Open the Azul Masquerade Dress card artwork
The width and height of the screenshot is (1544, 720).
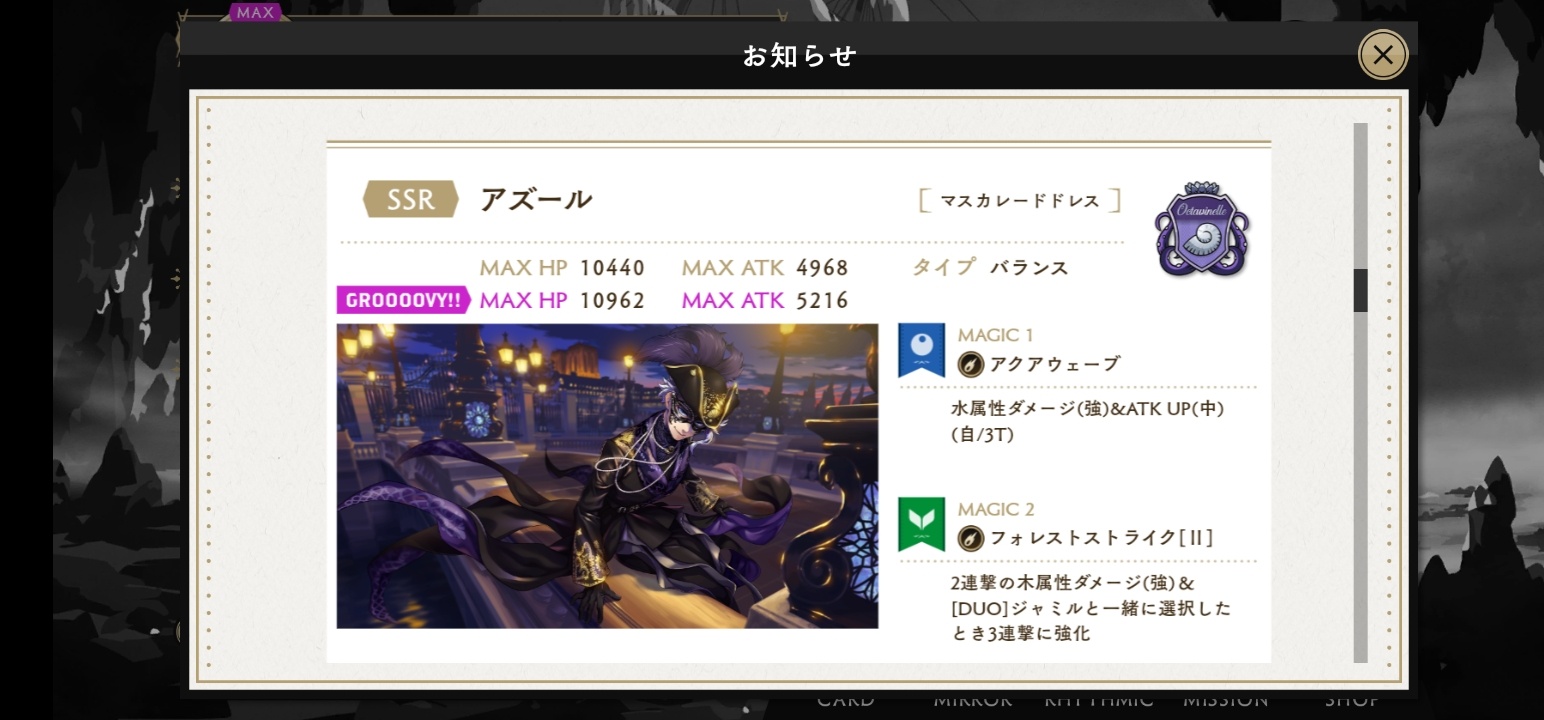(x=607, y=476)
